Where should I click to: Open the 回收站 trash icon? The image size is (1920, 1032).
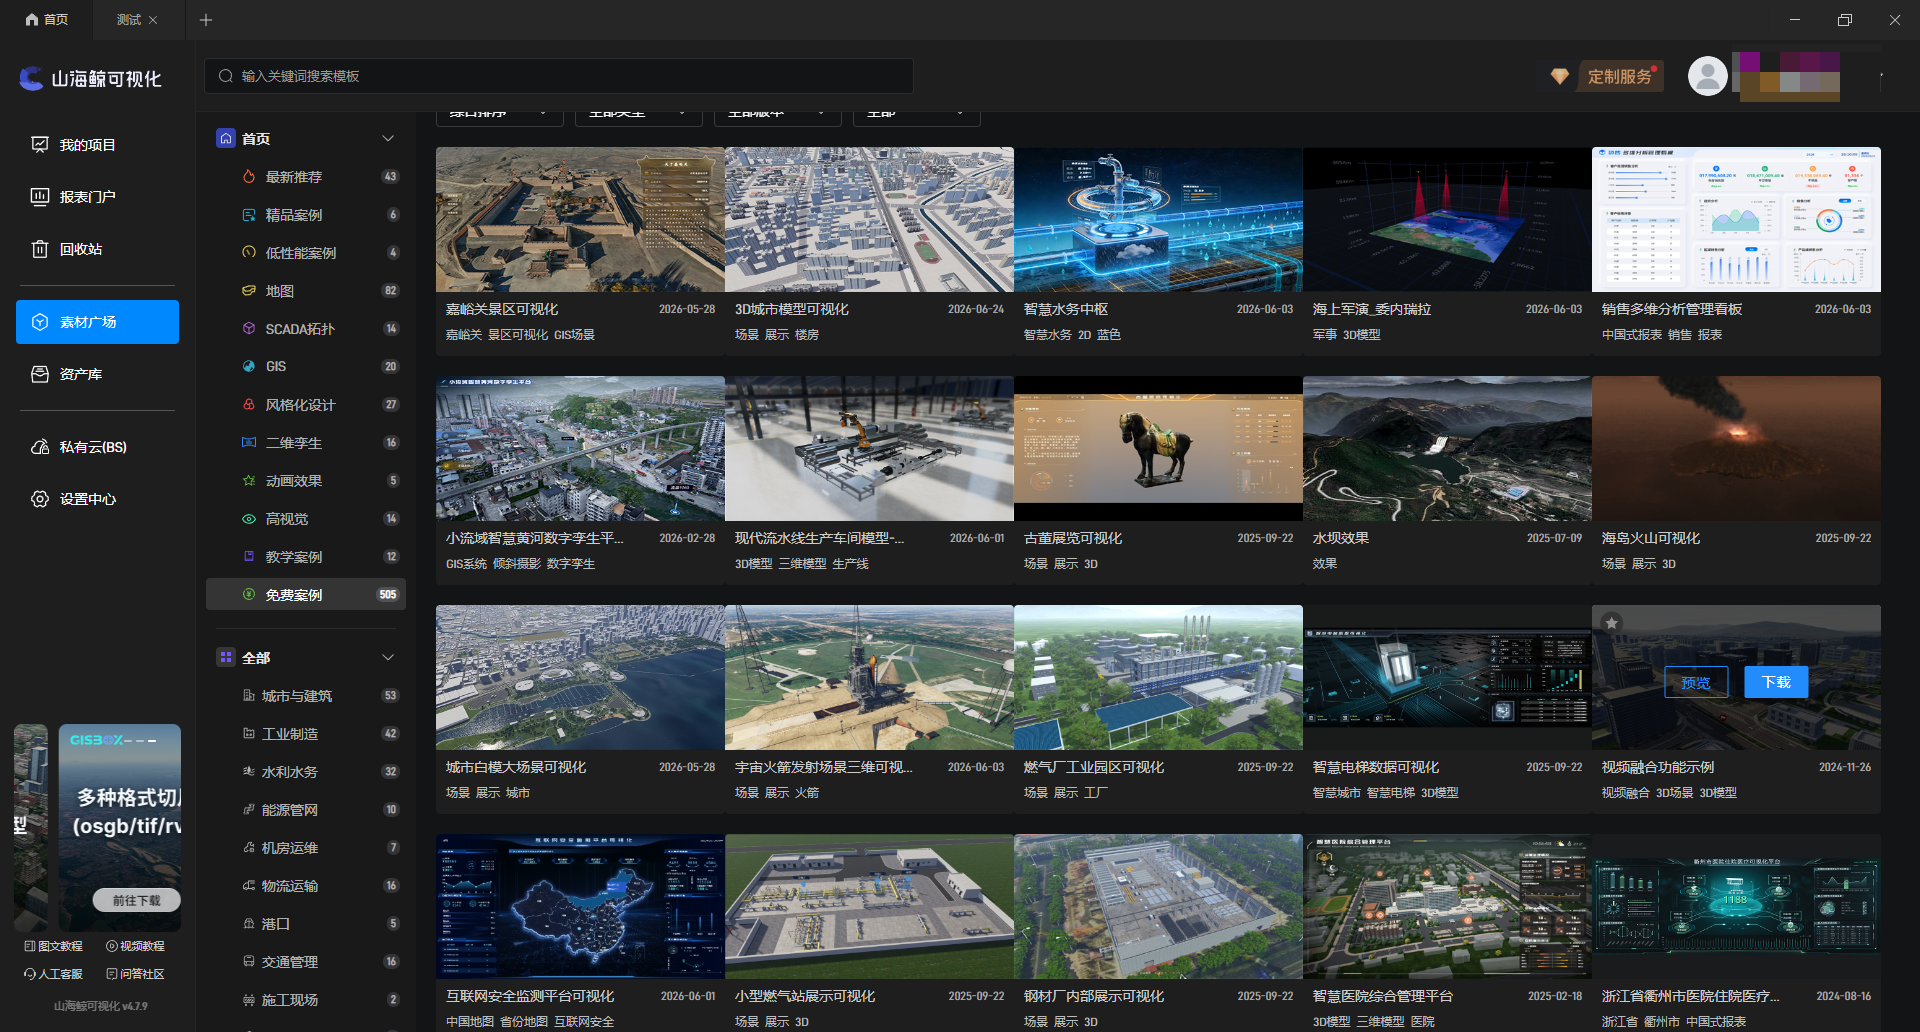(x=40, y=249)
